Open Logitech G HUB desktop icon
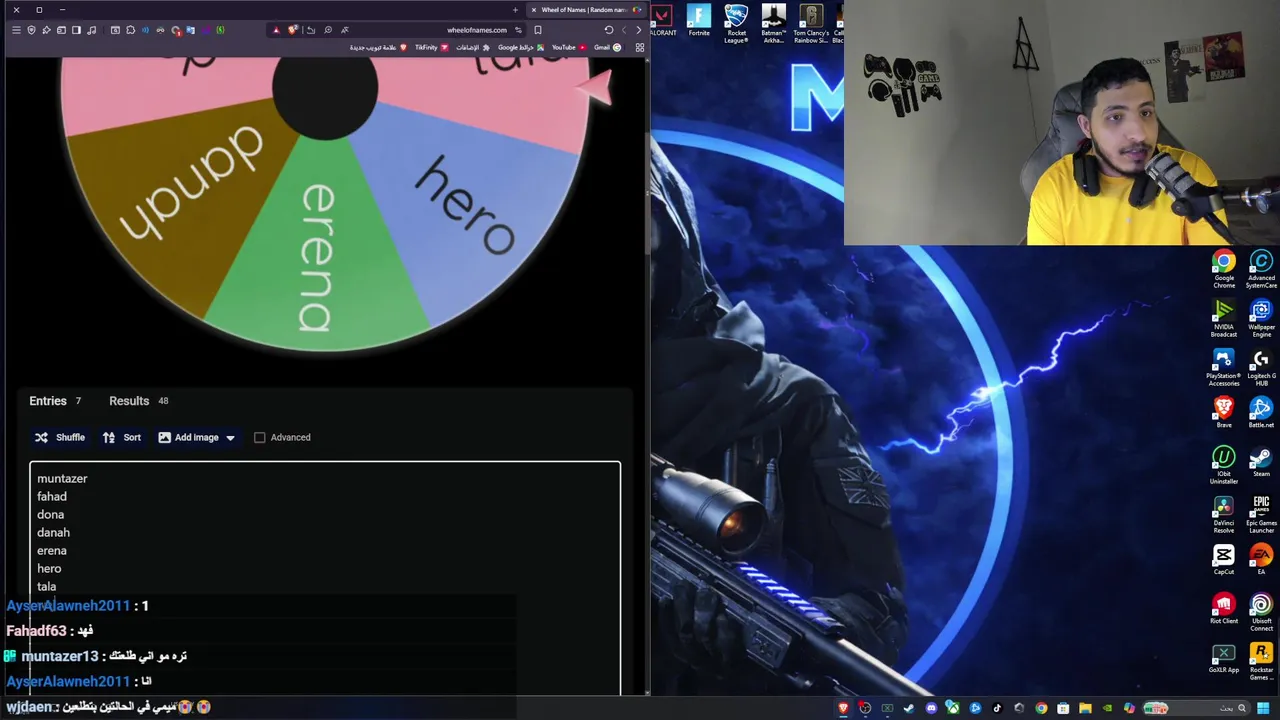 [1261, 368]
